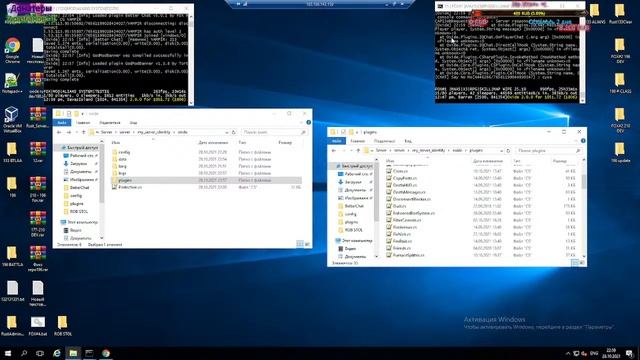The width and height of the screenshot is (640, 360).
Task: Select the 177-210 DEV.rar archive on desktop
Action: (x=38, y=224)
